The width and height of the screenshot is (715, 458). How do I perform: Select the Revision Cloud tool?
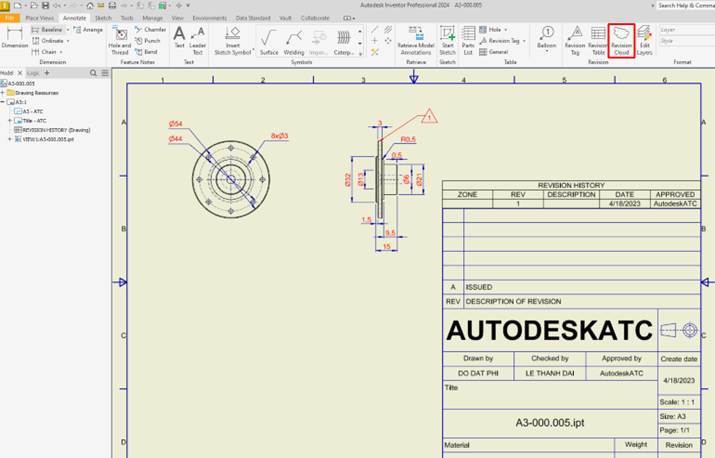[621, 41]
